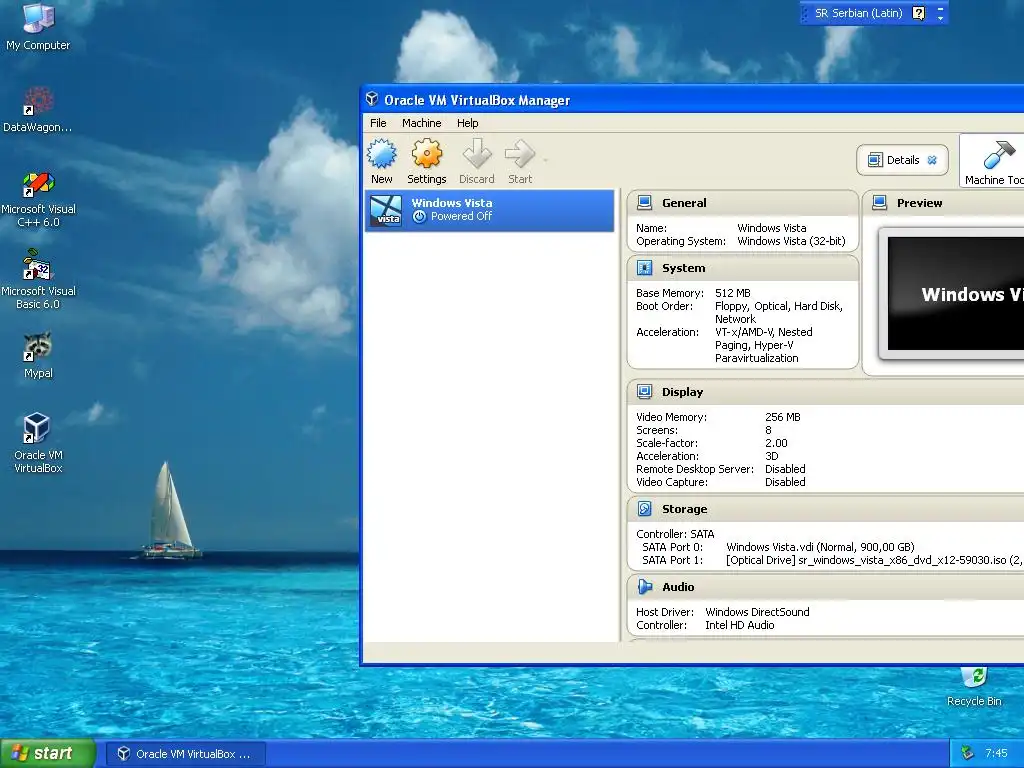Select the Mypal raccoon desktop icon
The width and height of the screenshot is (1024, 768).
(x=38, y=355)
